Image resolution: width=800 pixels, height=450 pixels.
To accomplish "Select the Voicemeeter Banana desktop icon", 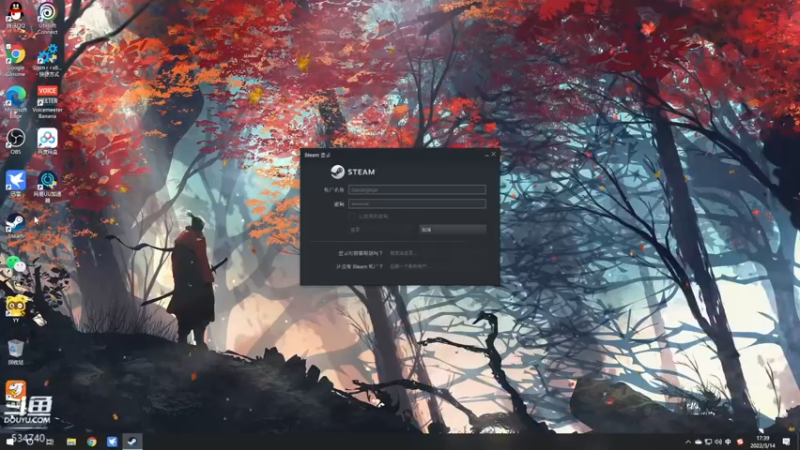I will tap(47, 102).
